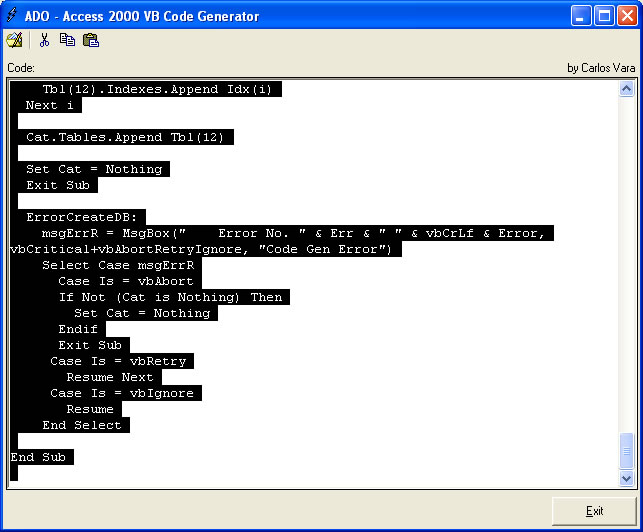Click the pencil icon left of the scissors
The height and width of the screenshot is (532, 643).
click(x=14, y=40)
